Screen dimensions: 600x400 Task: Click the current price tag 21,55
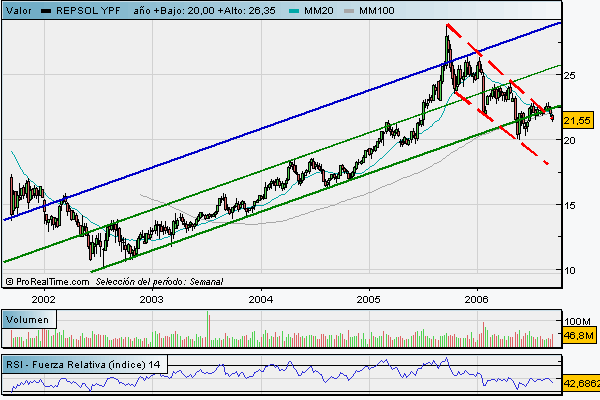577,121
